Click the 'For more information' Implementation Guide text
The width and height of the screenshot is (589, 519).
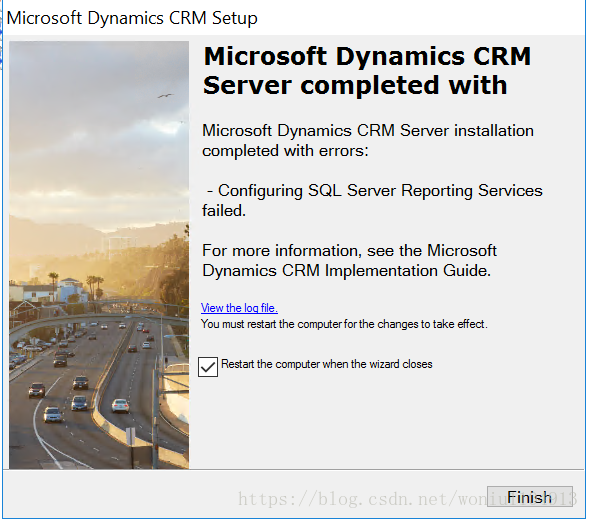pyautogui.click(x=349, y=261)
